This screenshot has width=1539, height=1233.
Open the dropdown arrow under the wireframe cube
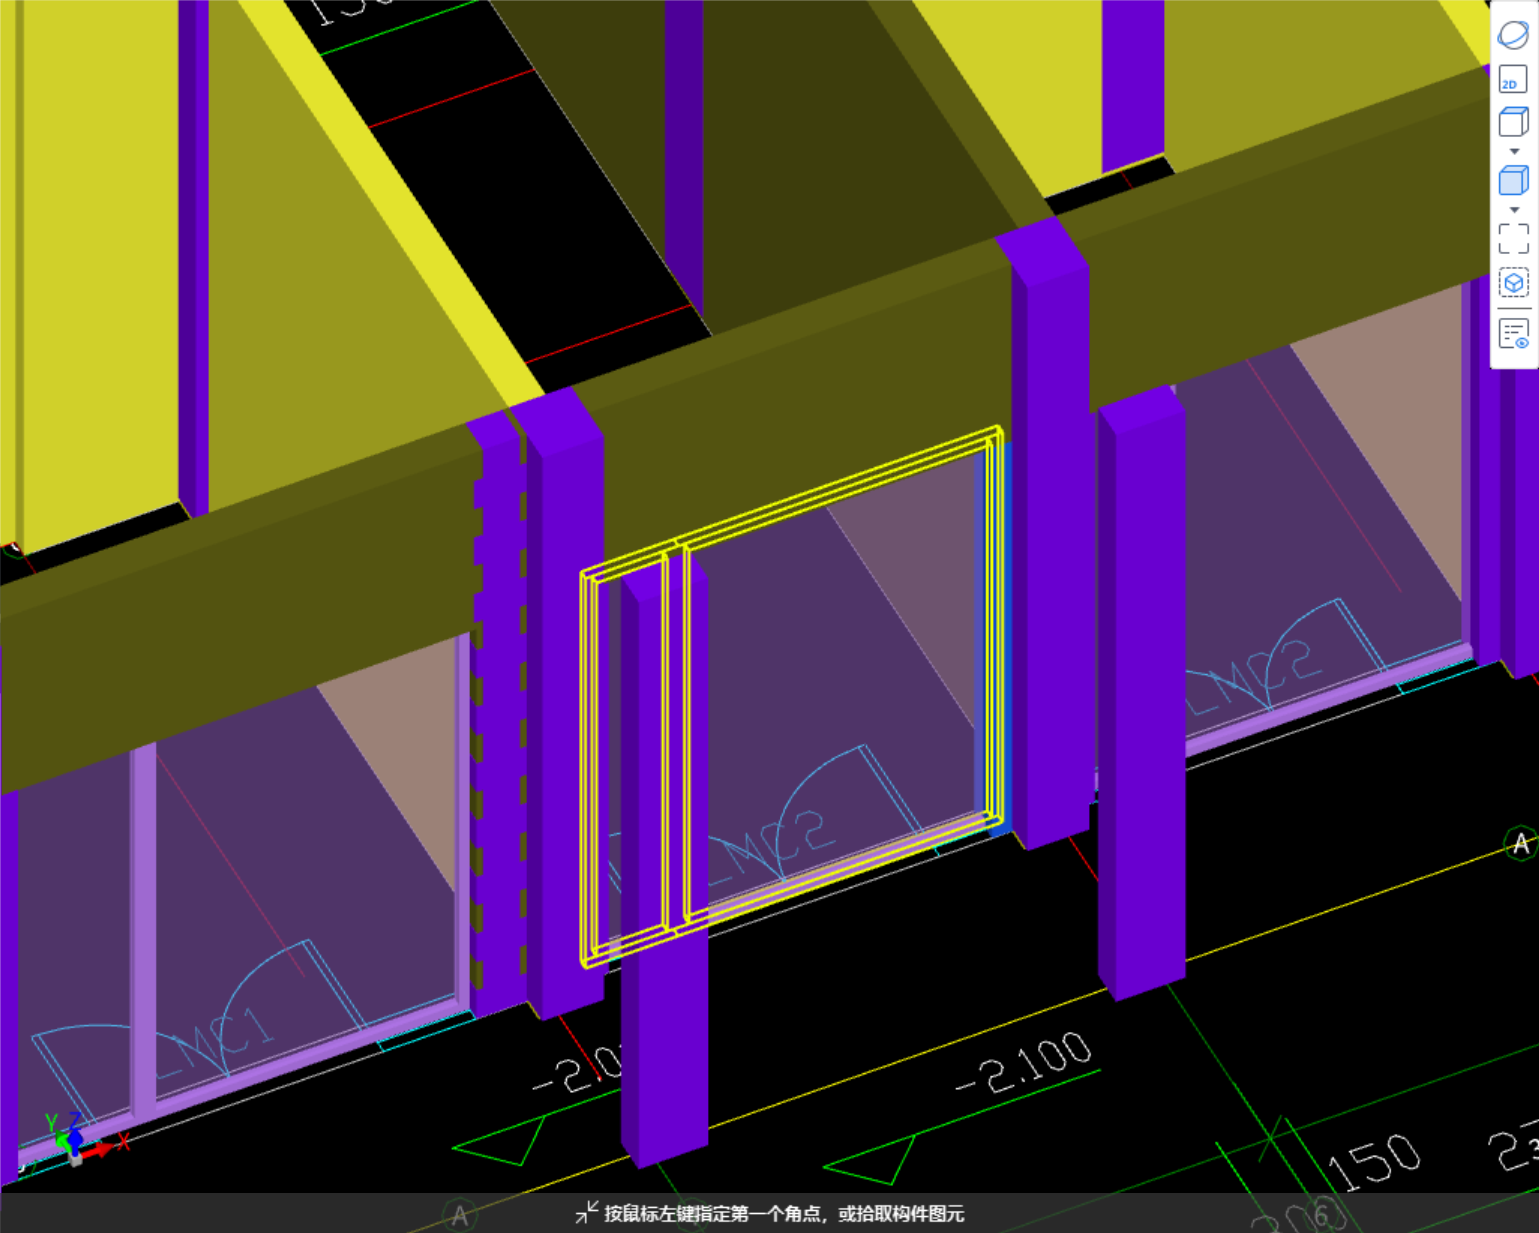[x=1514, y=152]
